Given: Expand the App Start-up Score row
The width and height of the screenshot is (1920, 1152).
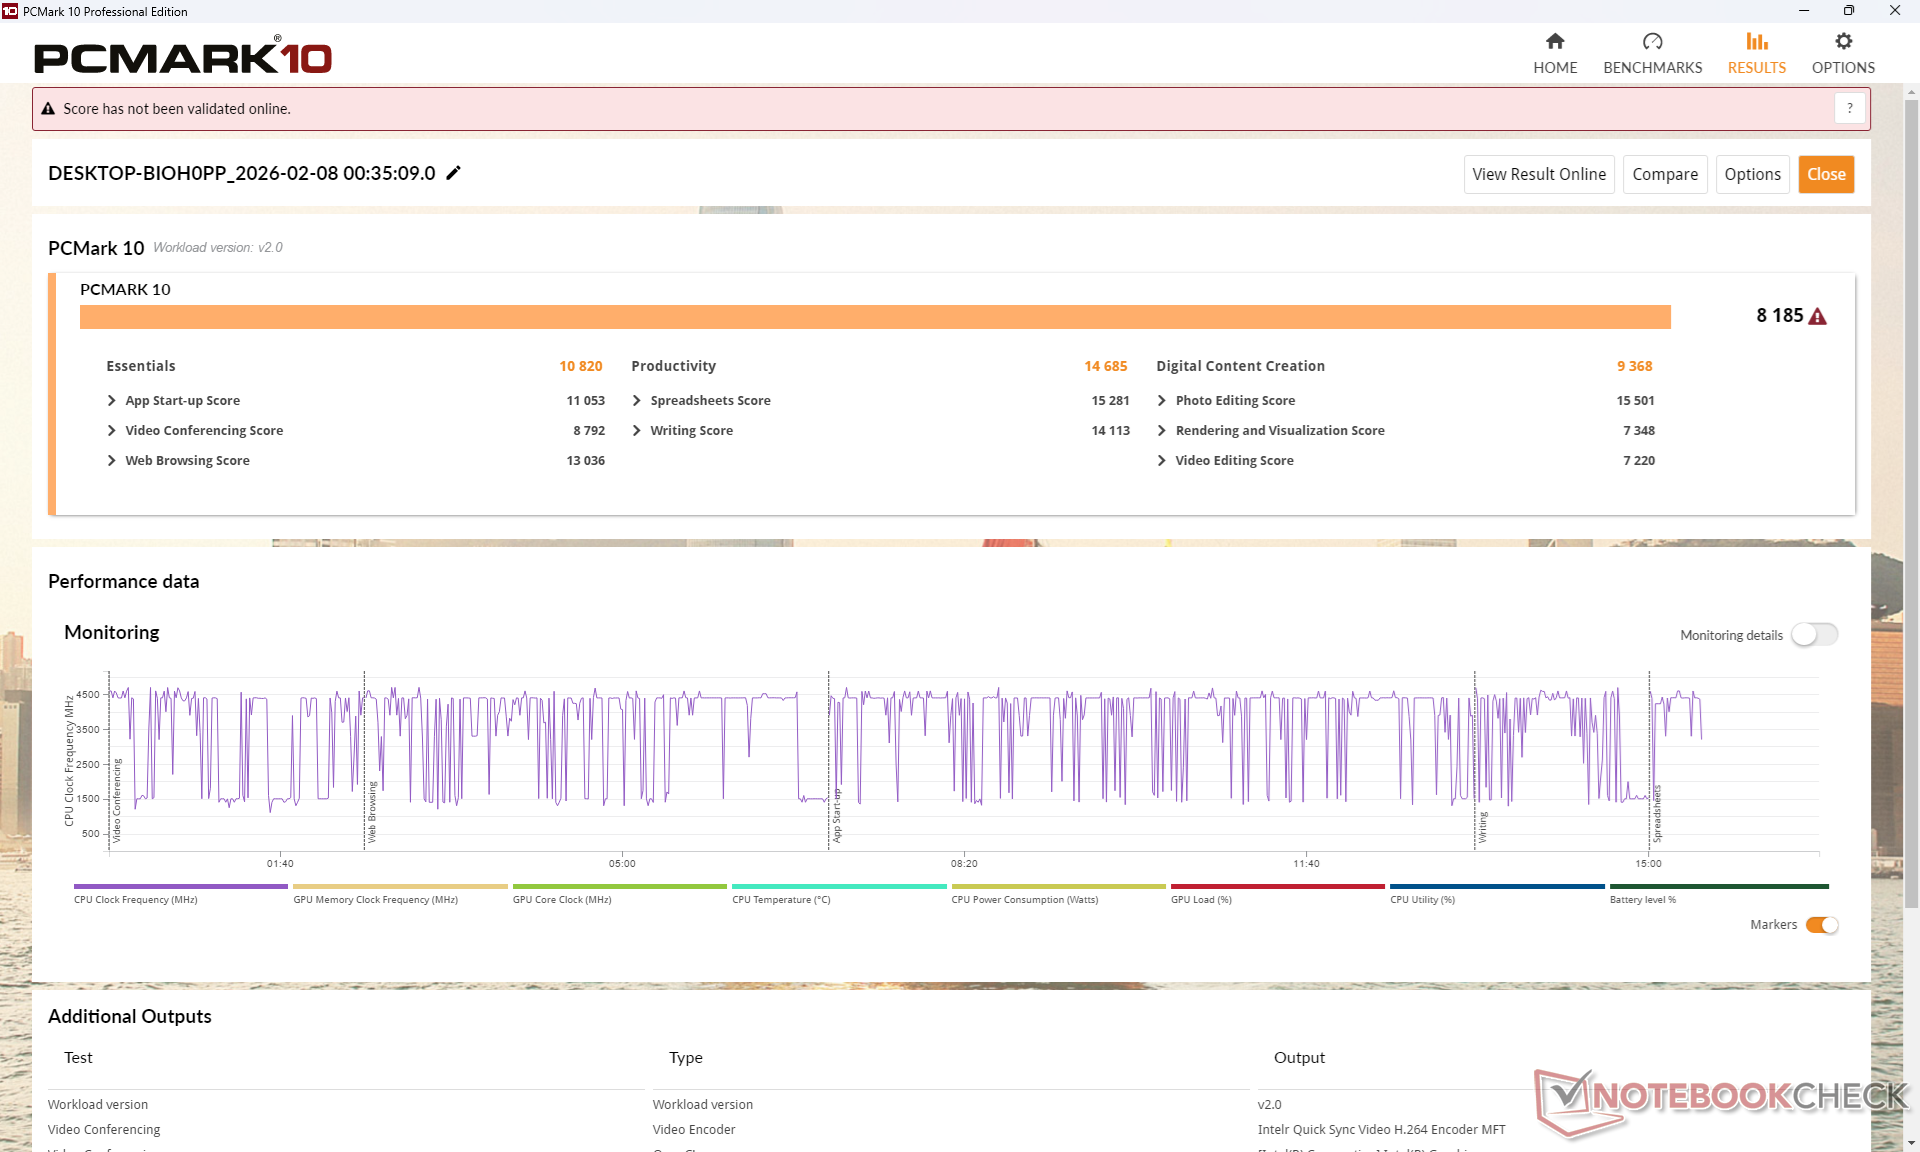Looking at the screenshot, I should tap(111, 401).
